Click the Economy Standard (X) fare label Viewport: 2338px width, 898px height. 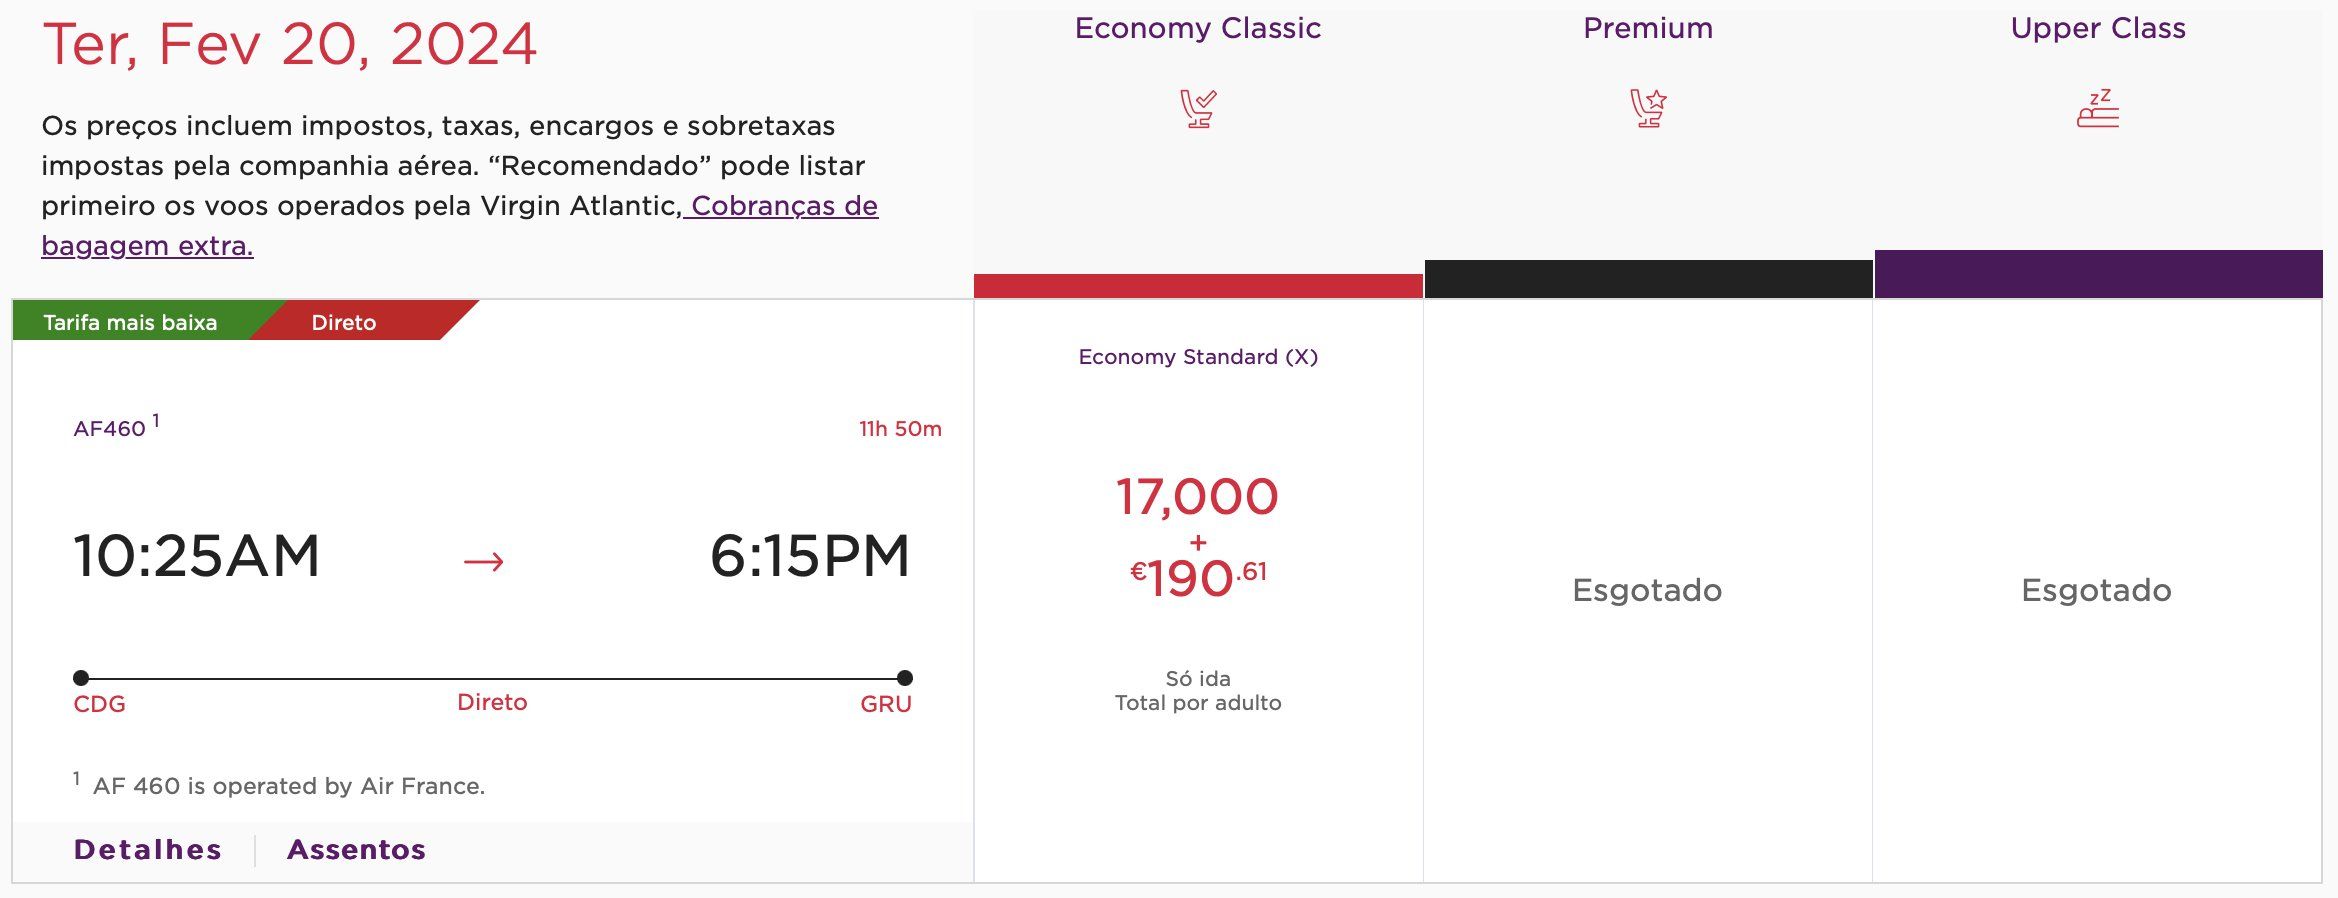1198,357
